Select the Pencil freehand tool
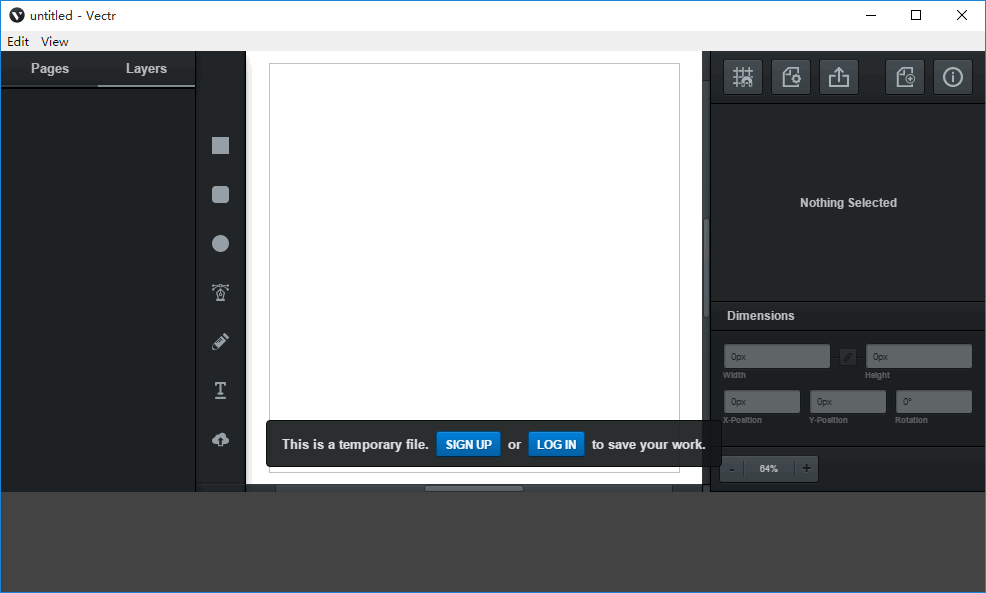 coord(220,341)
